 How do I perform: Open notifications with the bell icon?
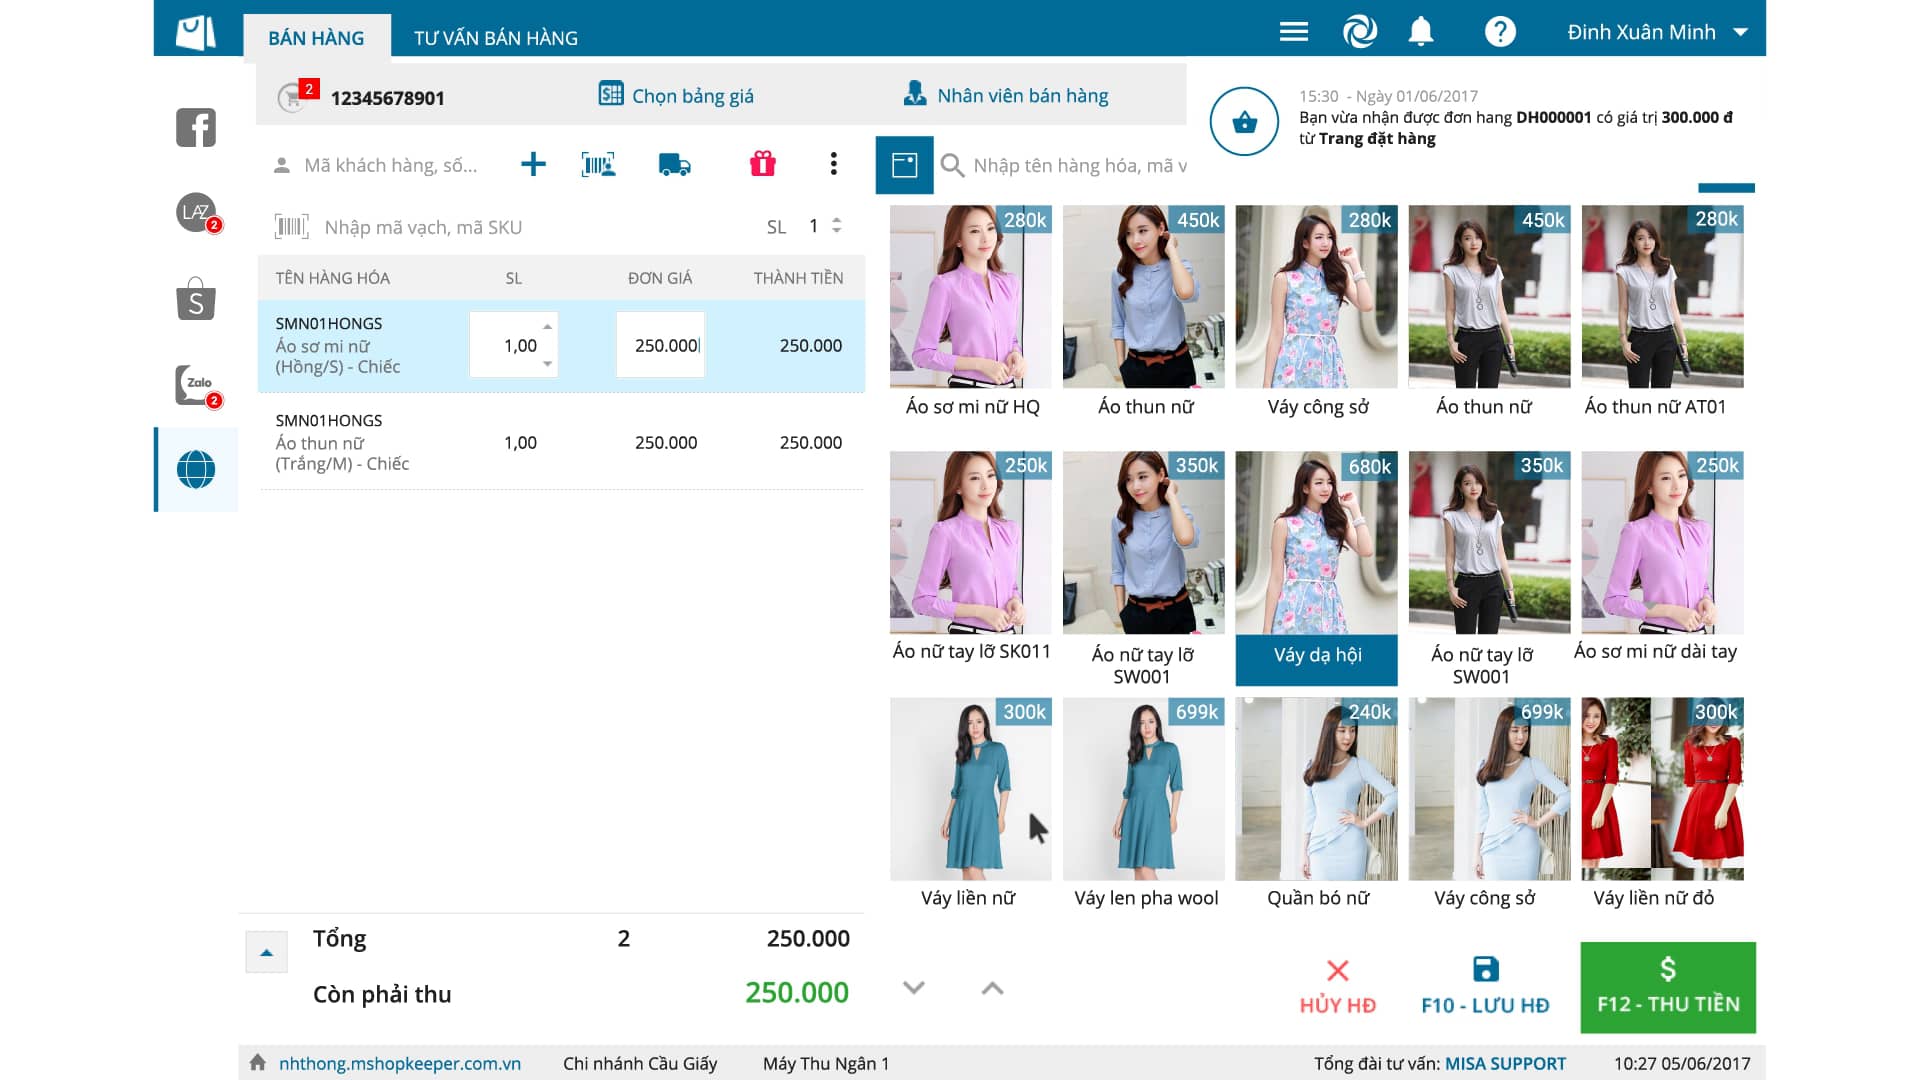pos(1421,31)
